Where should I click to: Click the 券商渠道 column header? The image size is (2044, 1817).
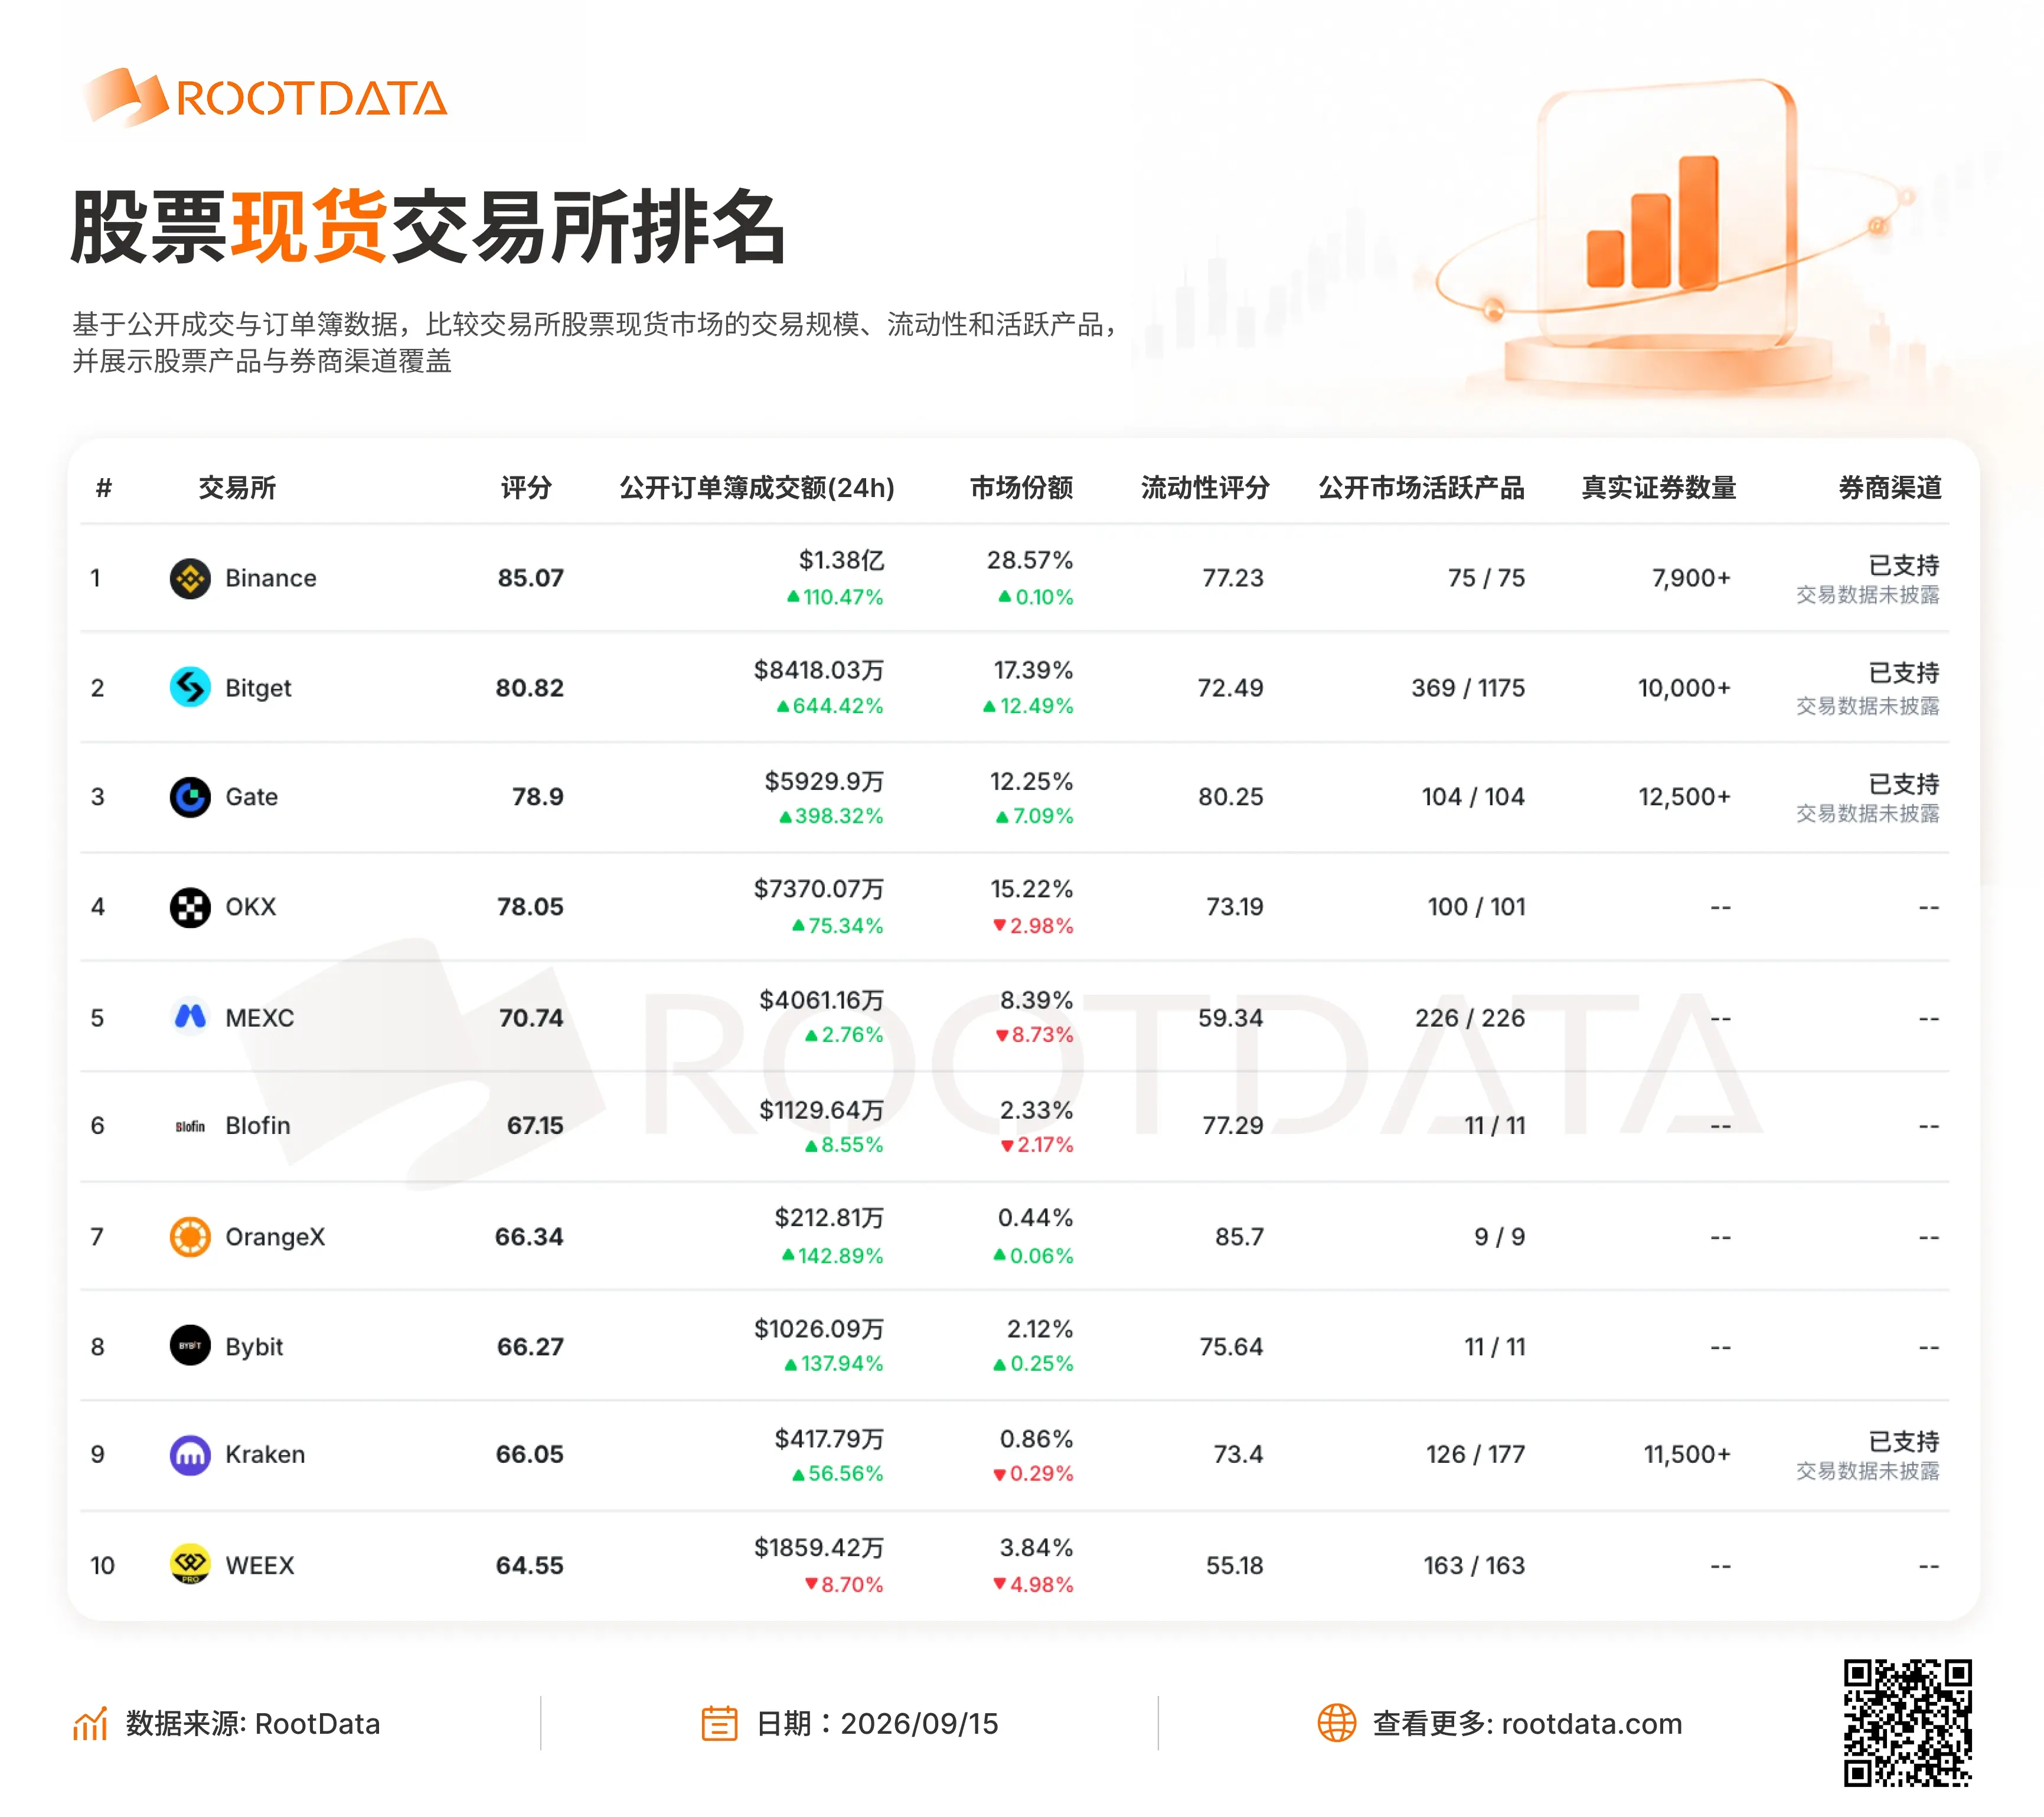click(x=1889, y=488)
